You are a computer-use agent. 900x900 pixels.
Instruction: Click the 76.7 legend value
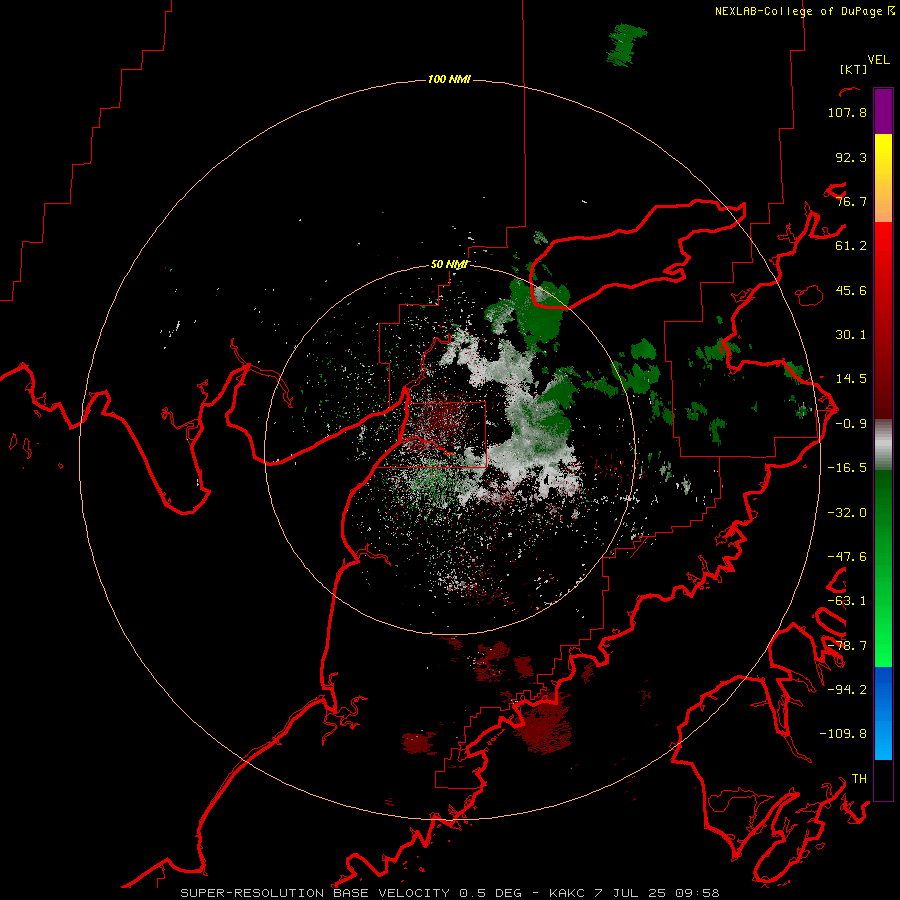tap(851, 201)
